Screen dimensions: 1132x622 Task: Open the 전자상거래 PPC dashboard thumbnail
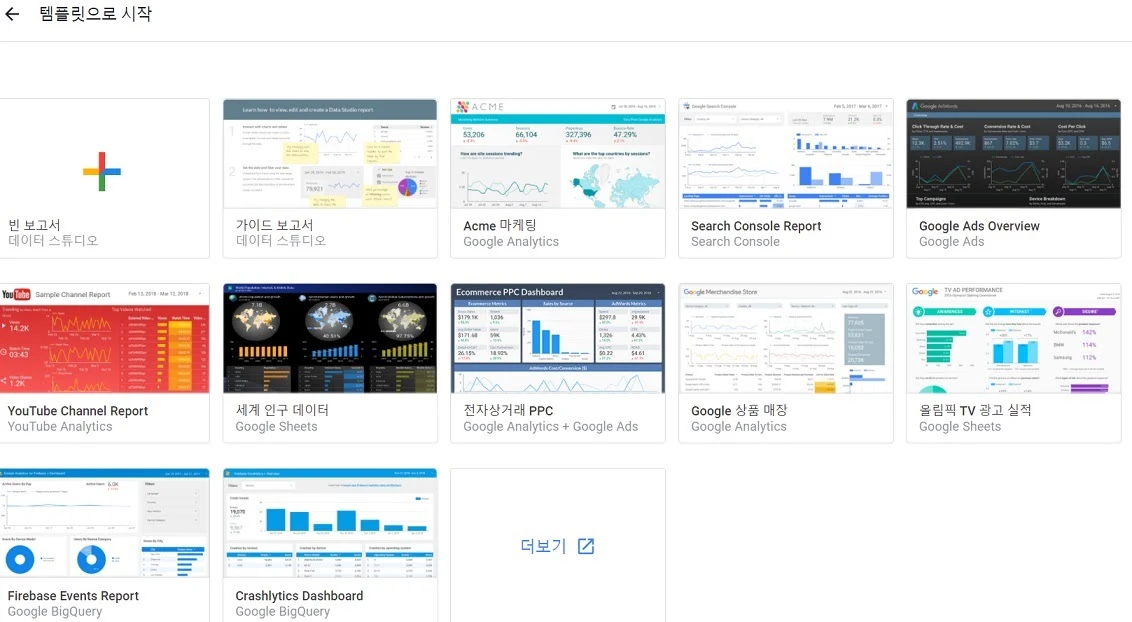point(557,338)
